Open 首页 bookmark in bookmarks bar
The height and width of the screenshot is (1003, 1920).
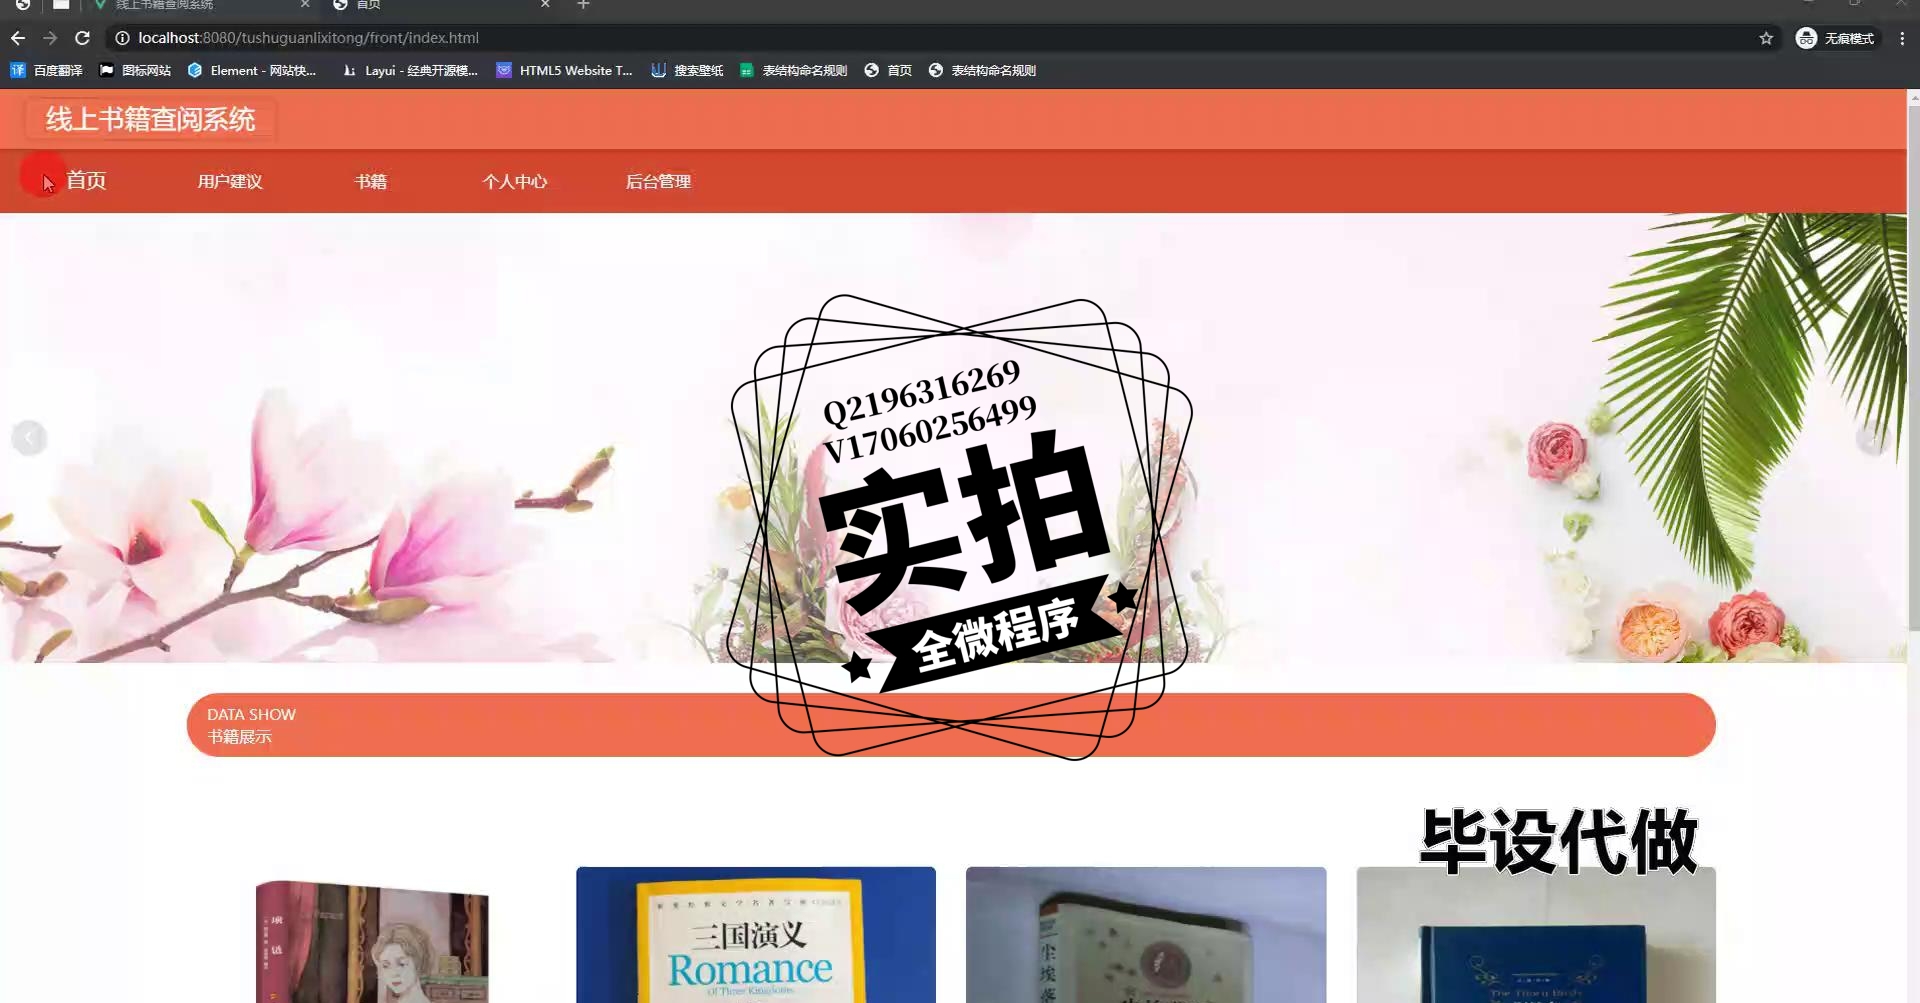coord(888,70)
